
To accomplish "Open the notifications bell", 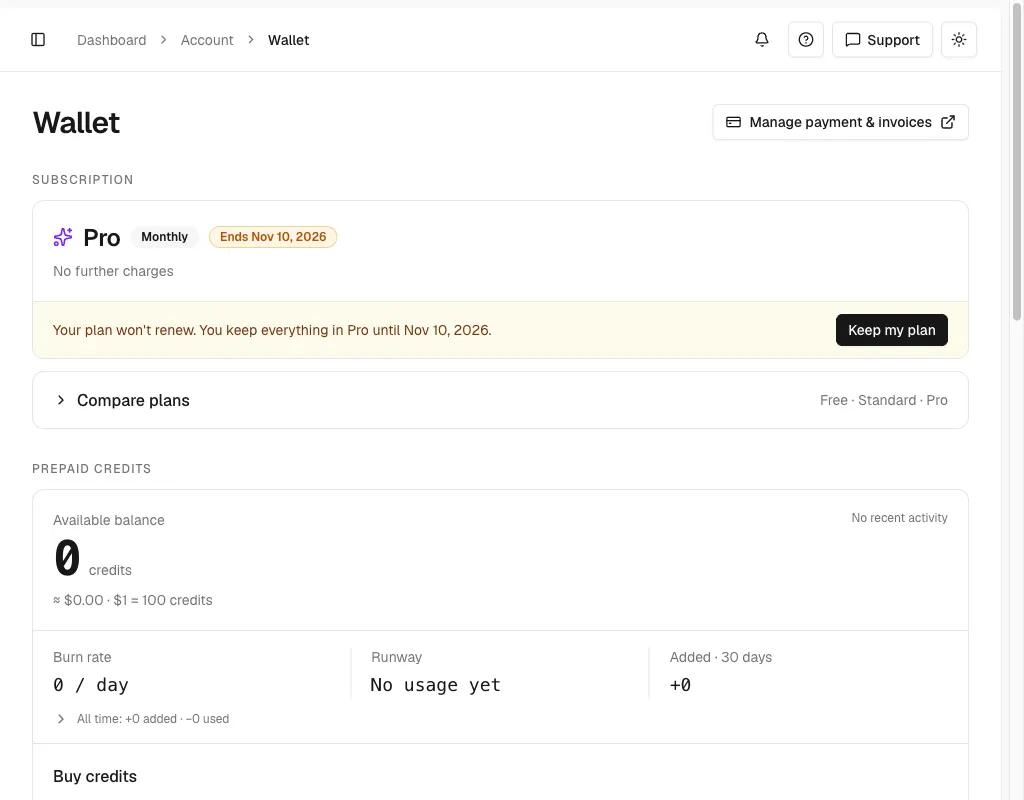I will tap(761, 40).
